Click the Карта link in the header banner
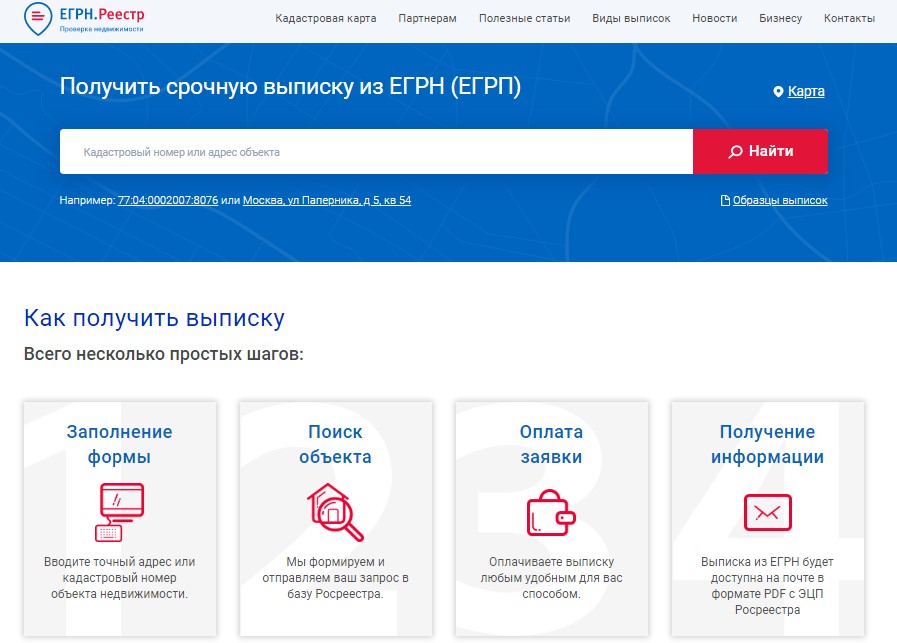This screenshot has height=643, width=897. (806, 91)
